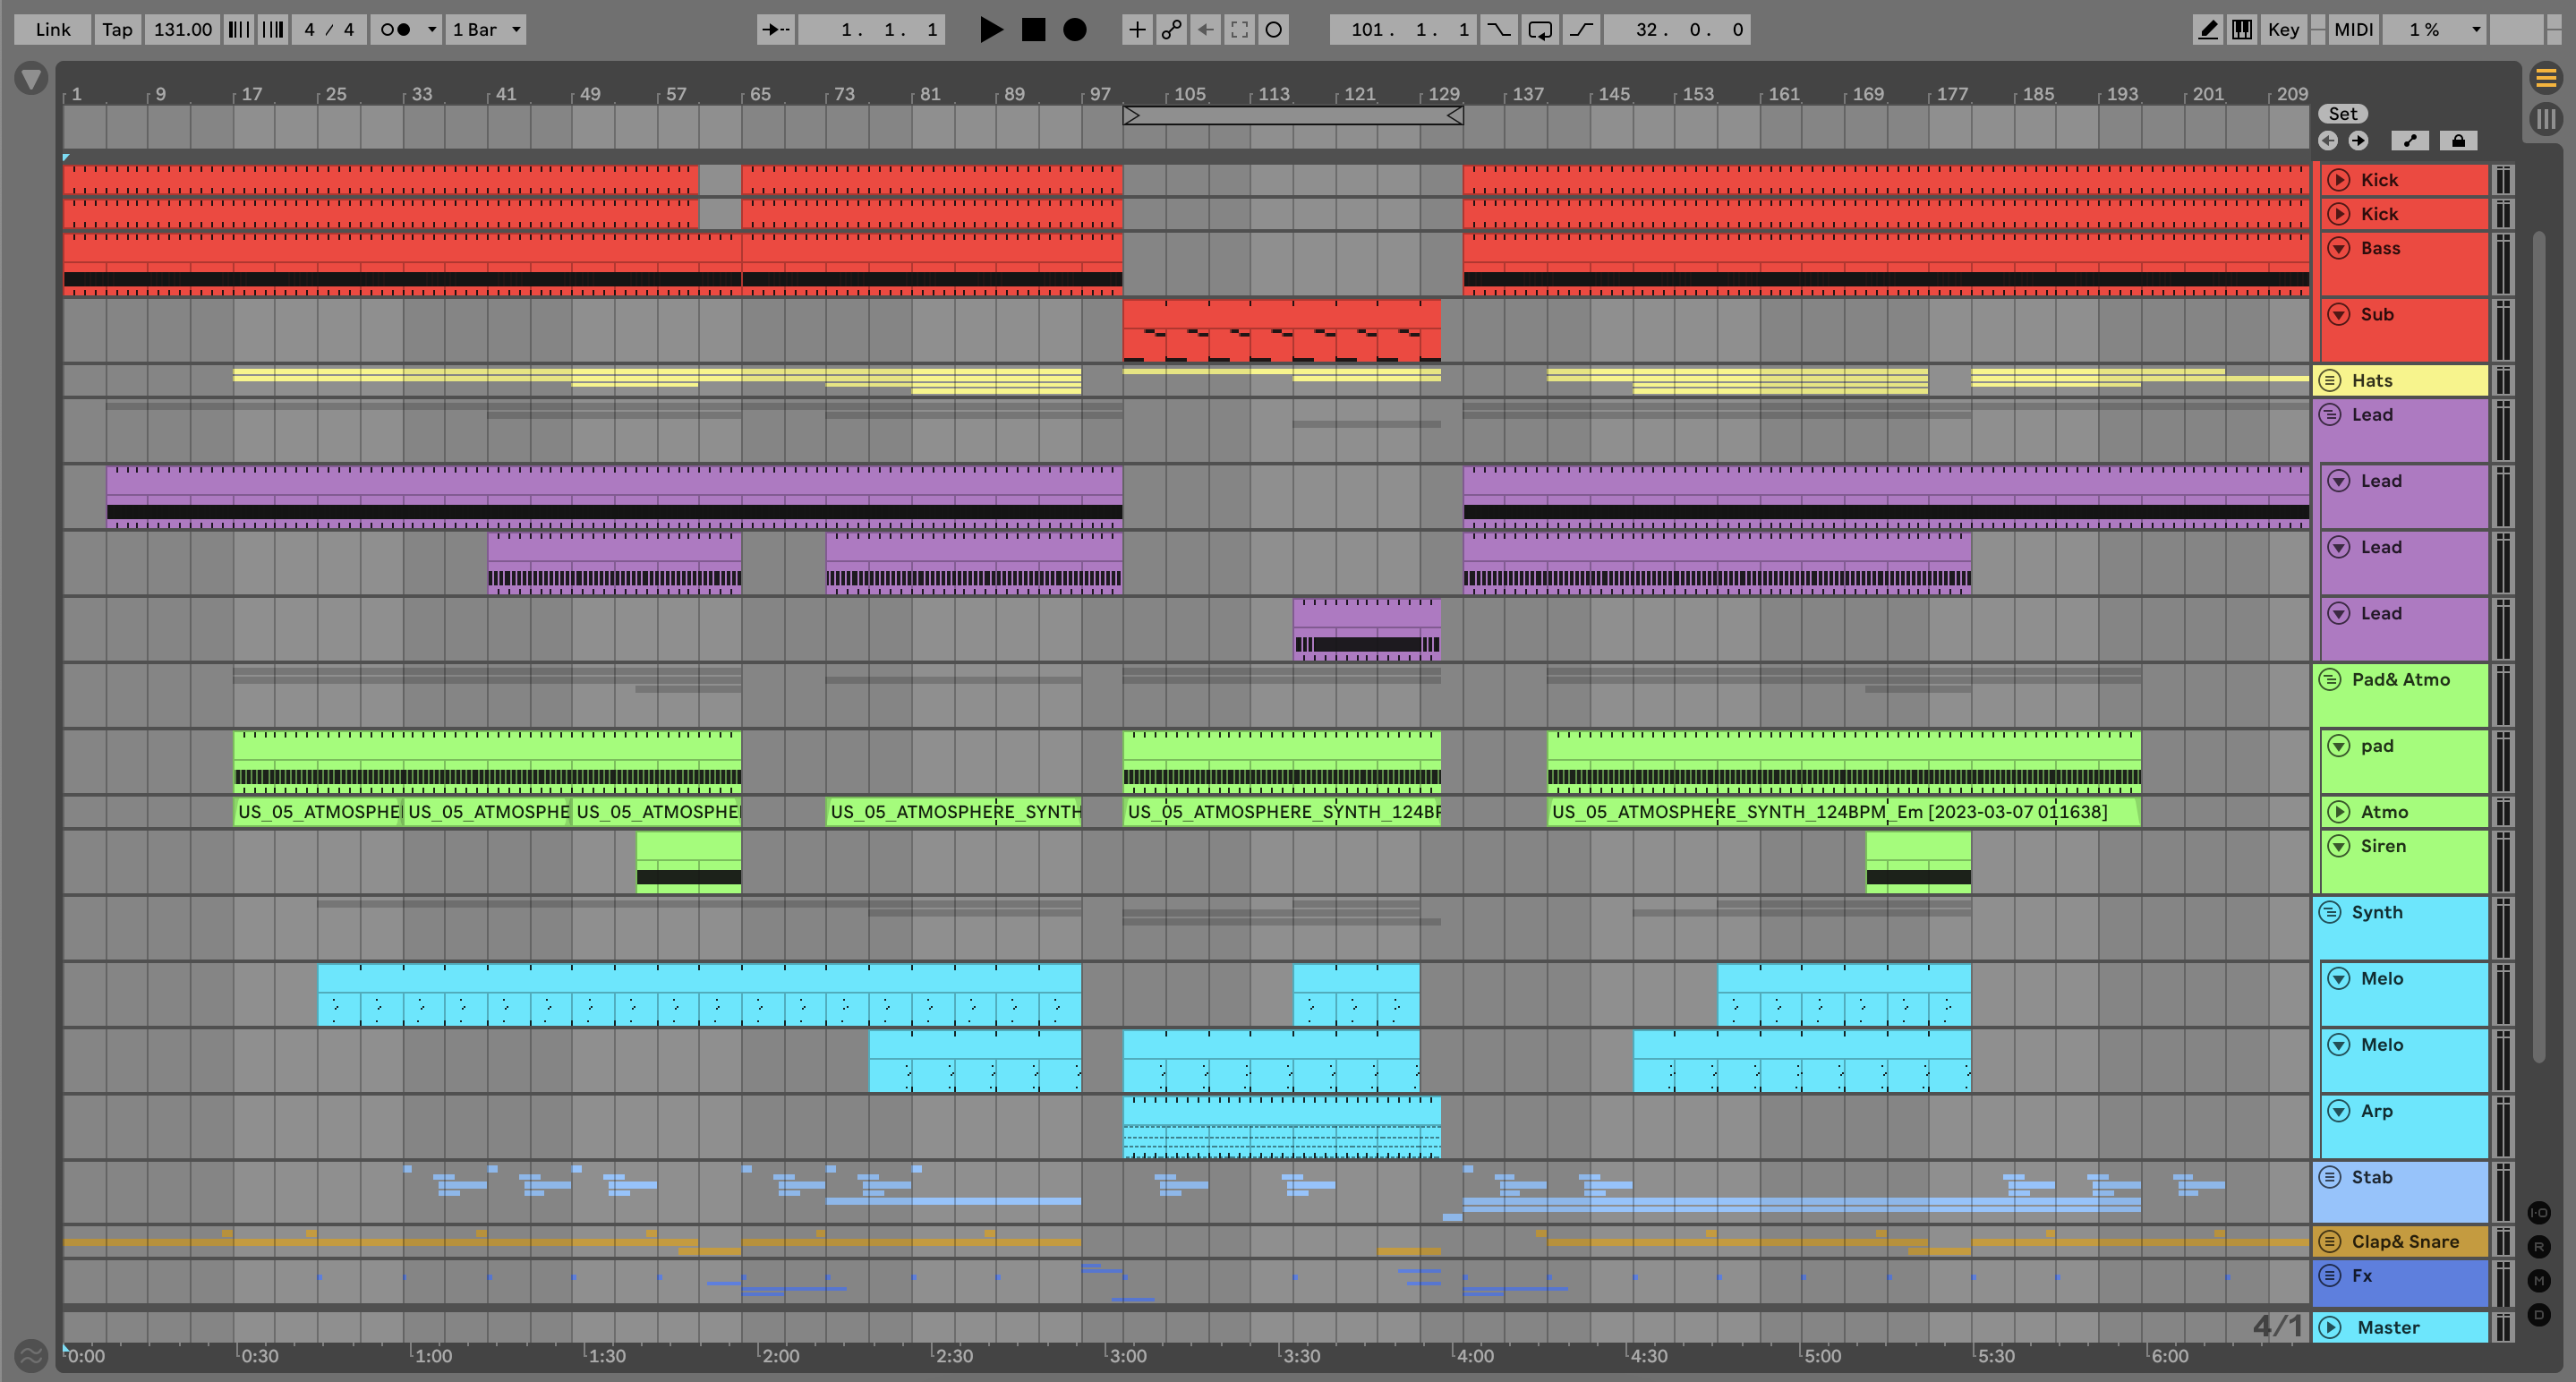Click the Set locator button
Screen dimensions: 2576x1382
coord(2342,114)
